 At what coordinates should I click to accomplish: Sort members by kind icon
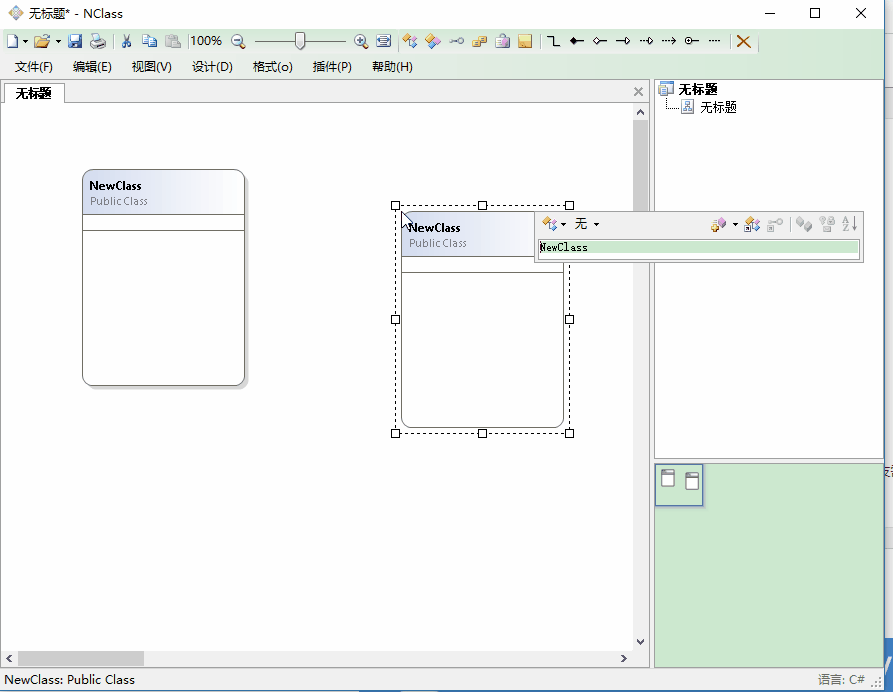[804, 224]
